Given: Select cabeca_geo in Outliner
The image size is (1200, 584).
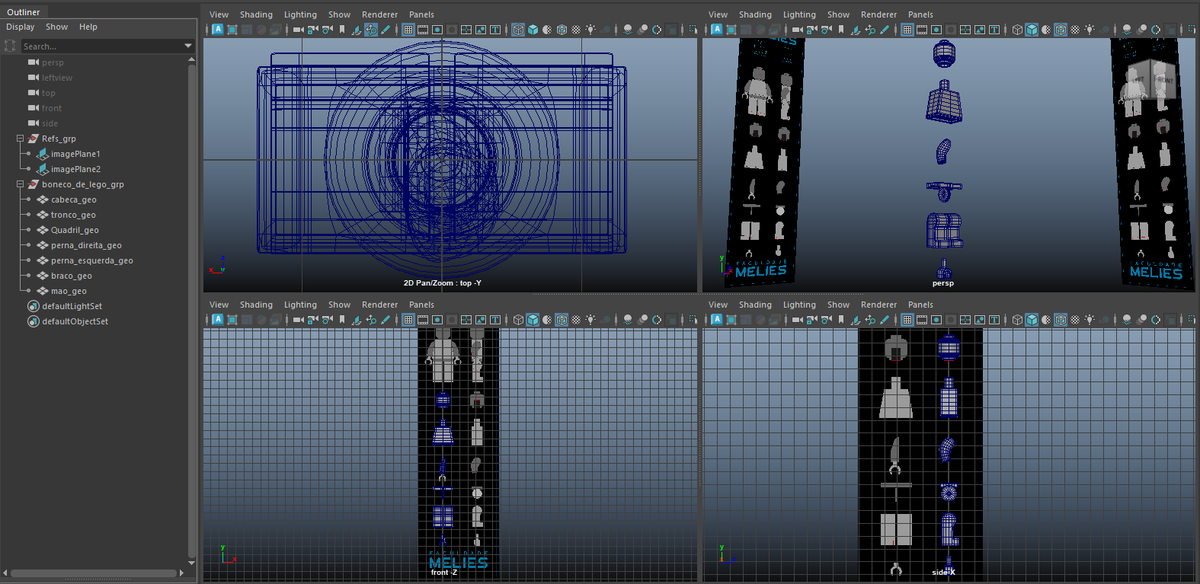Looking at the screenshot, I should (x=73, y=200).
